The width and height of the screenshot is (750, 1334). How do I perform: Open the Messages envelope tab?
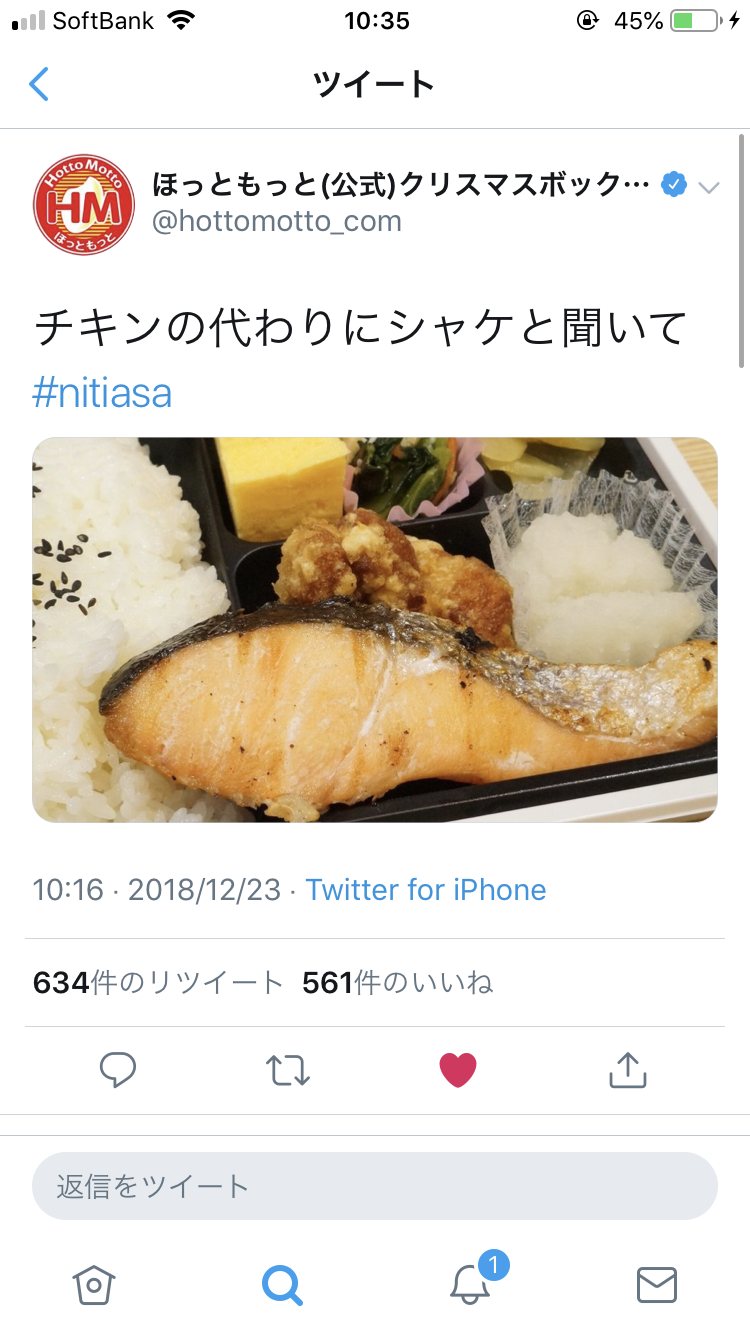coord(657,1284)
